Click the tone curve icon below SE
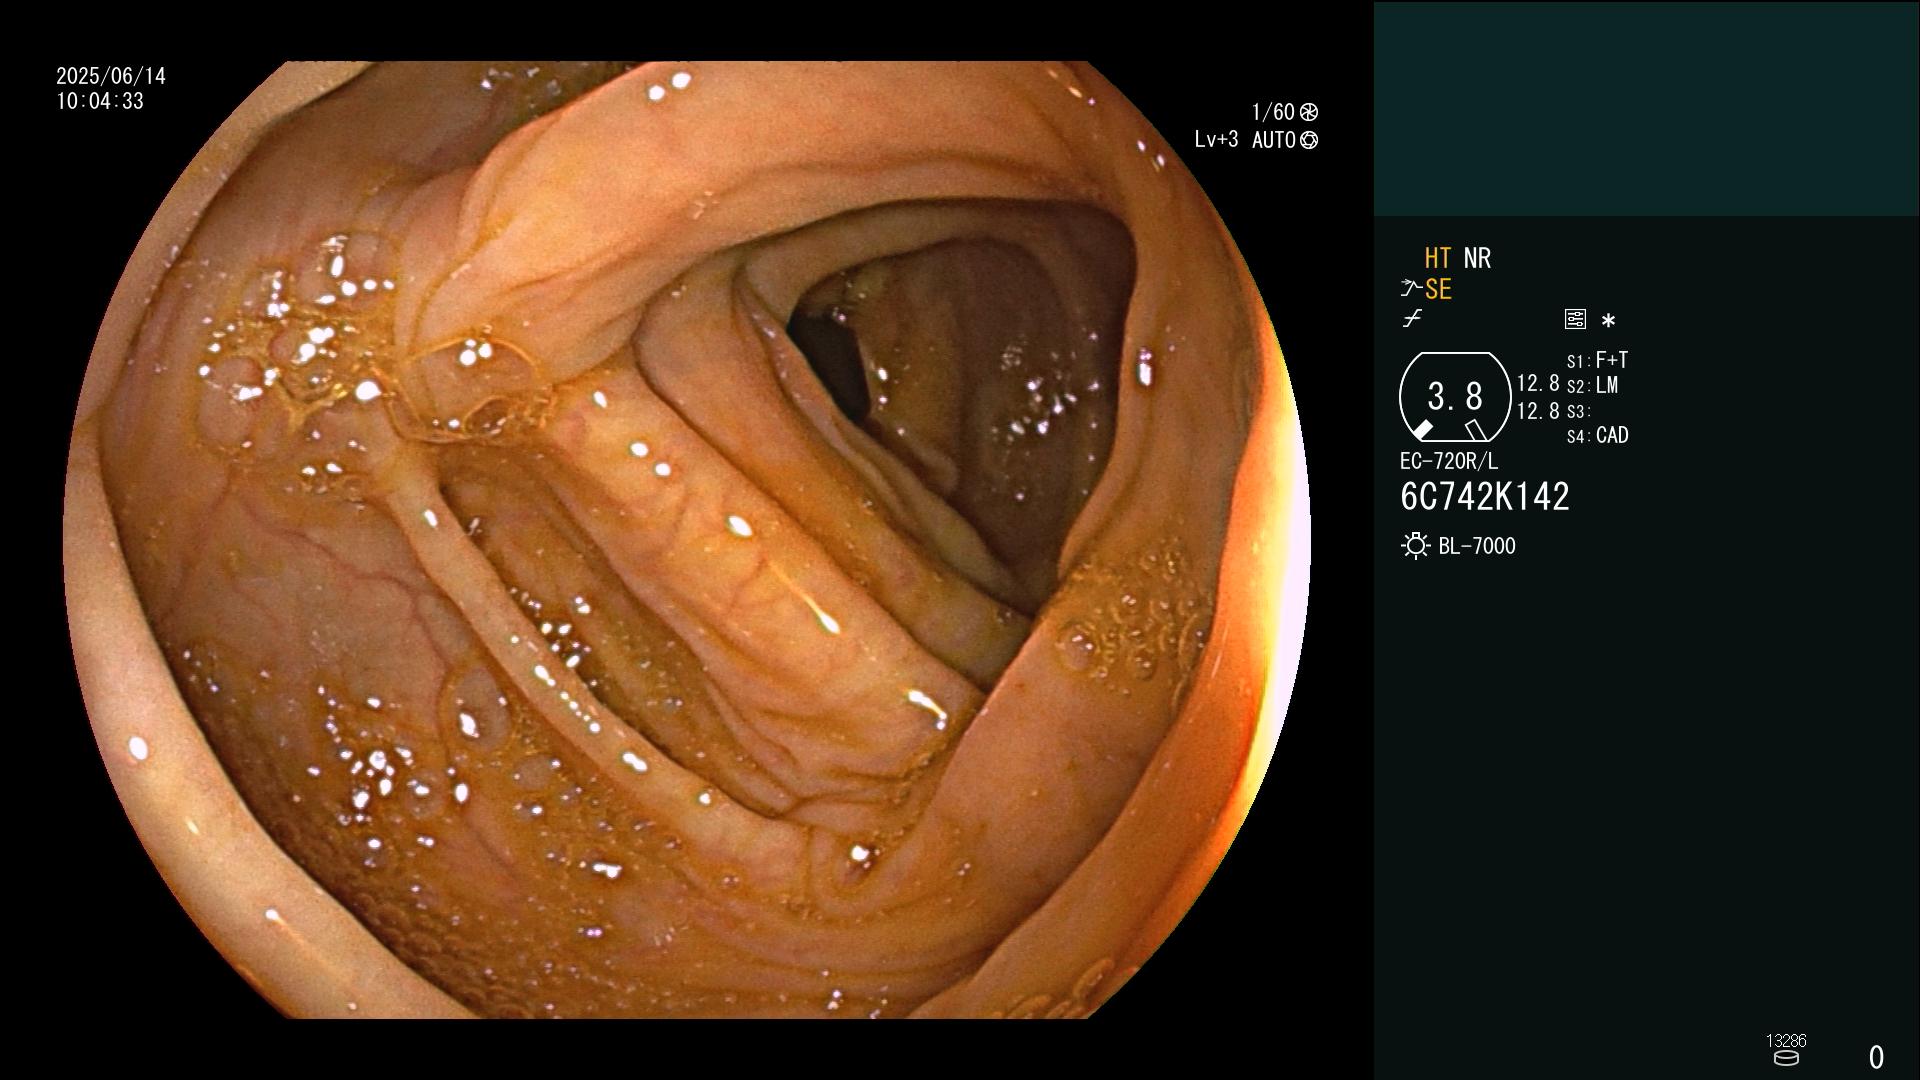This screenshot has height=1080, width=1920. 1412,319
